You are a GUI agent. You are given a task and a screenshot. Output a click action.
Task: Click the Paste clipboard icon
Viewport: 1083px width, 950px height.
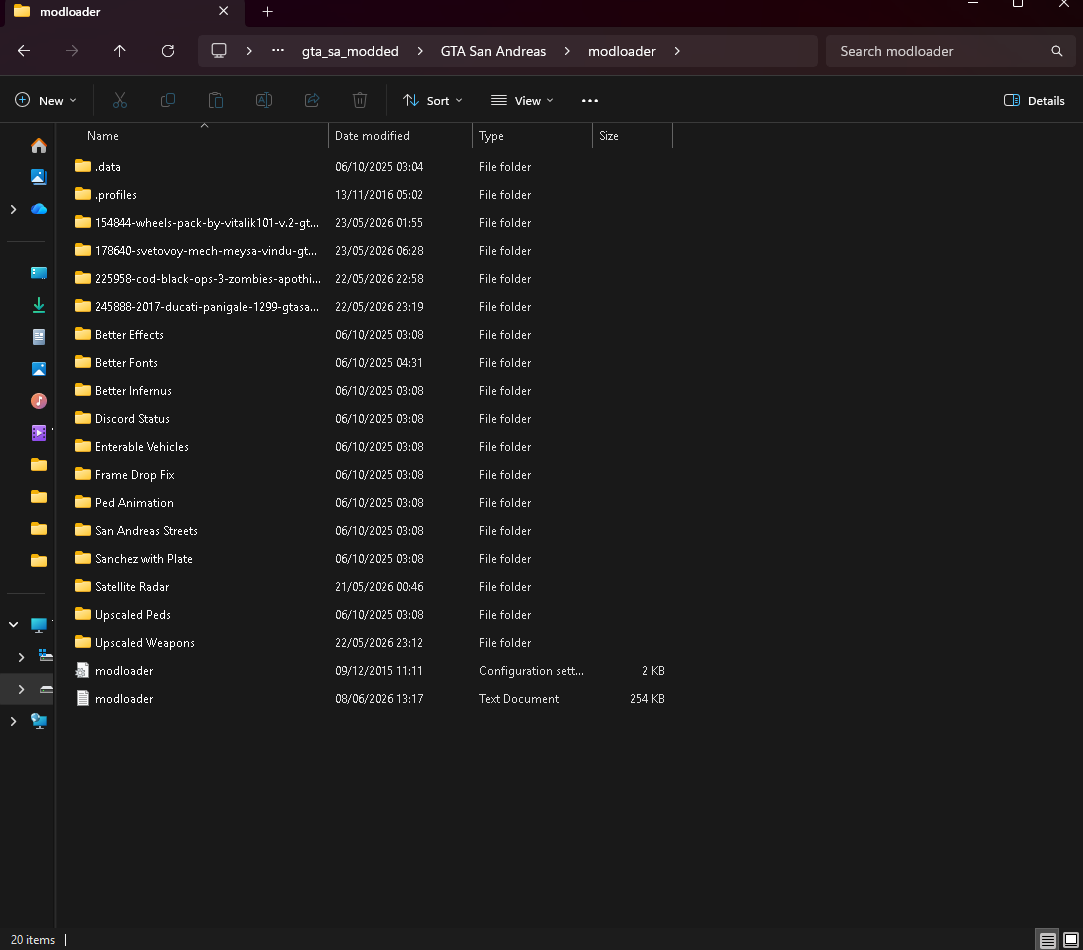(215, 101)
